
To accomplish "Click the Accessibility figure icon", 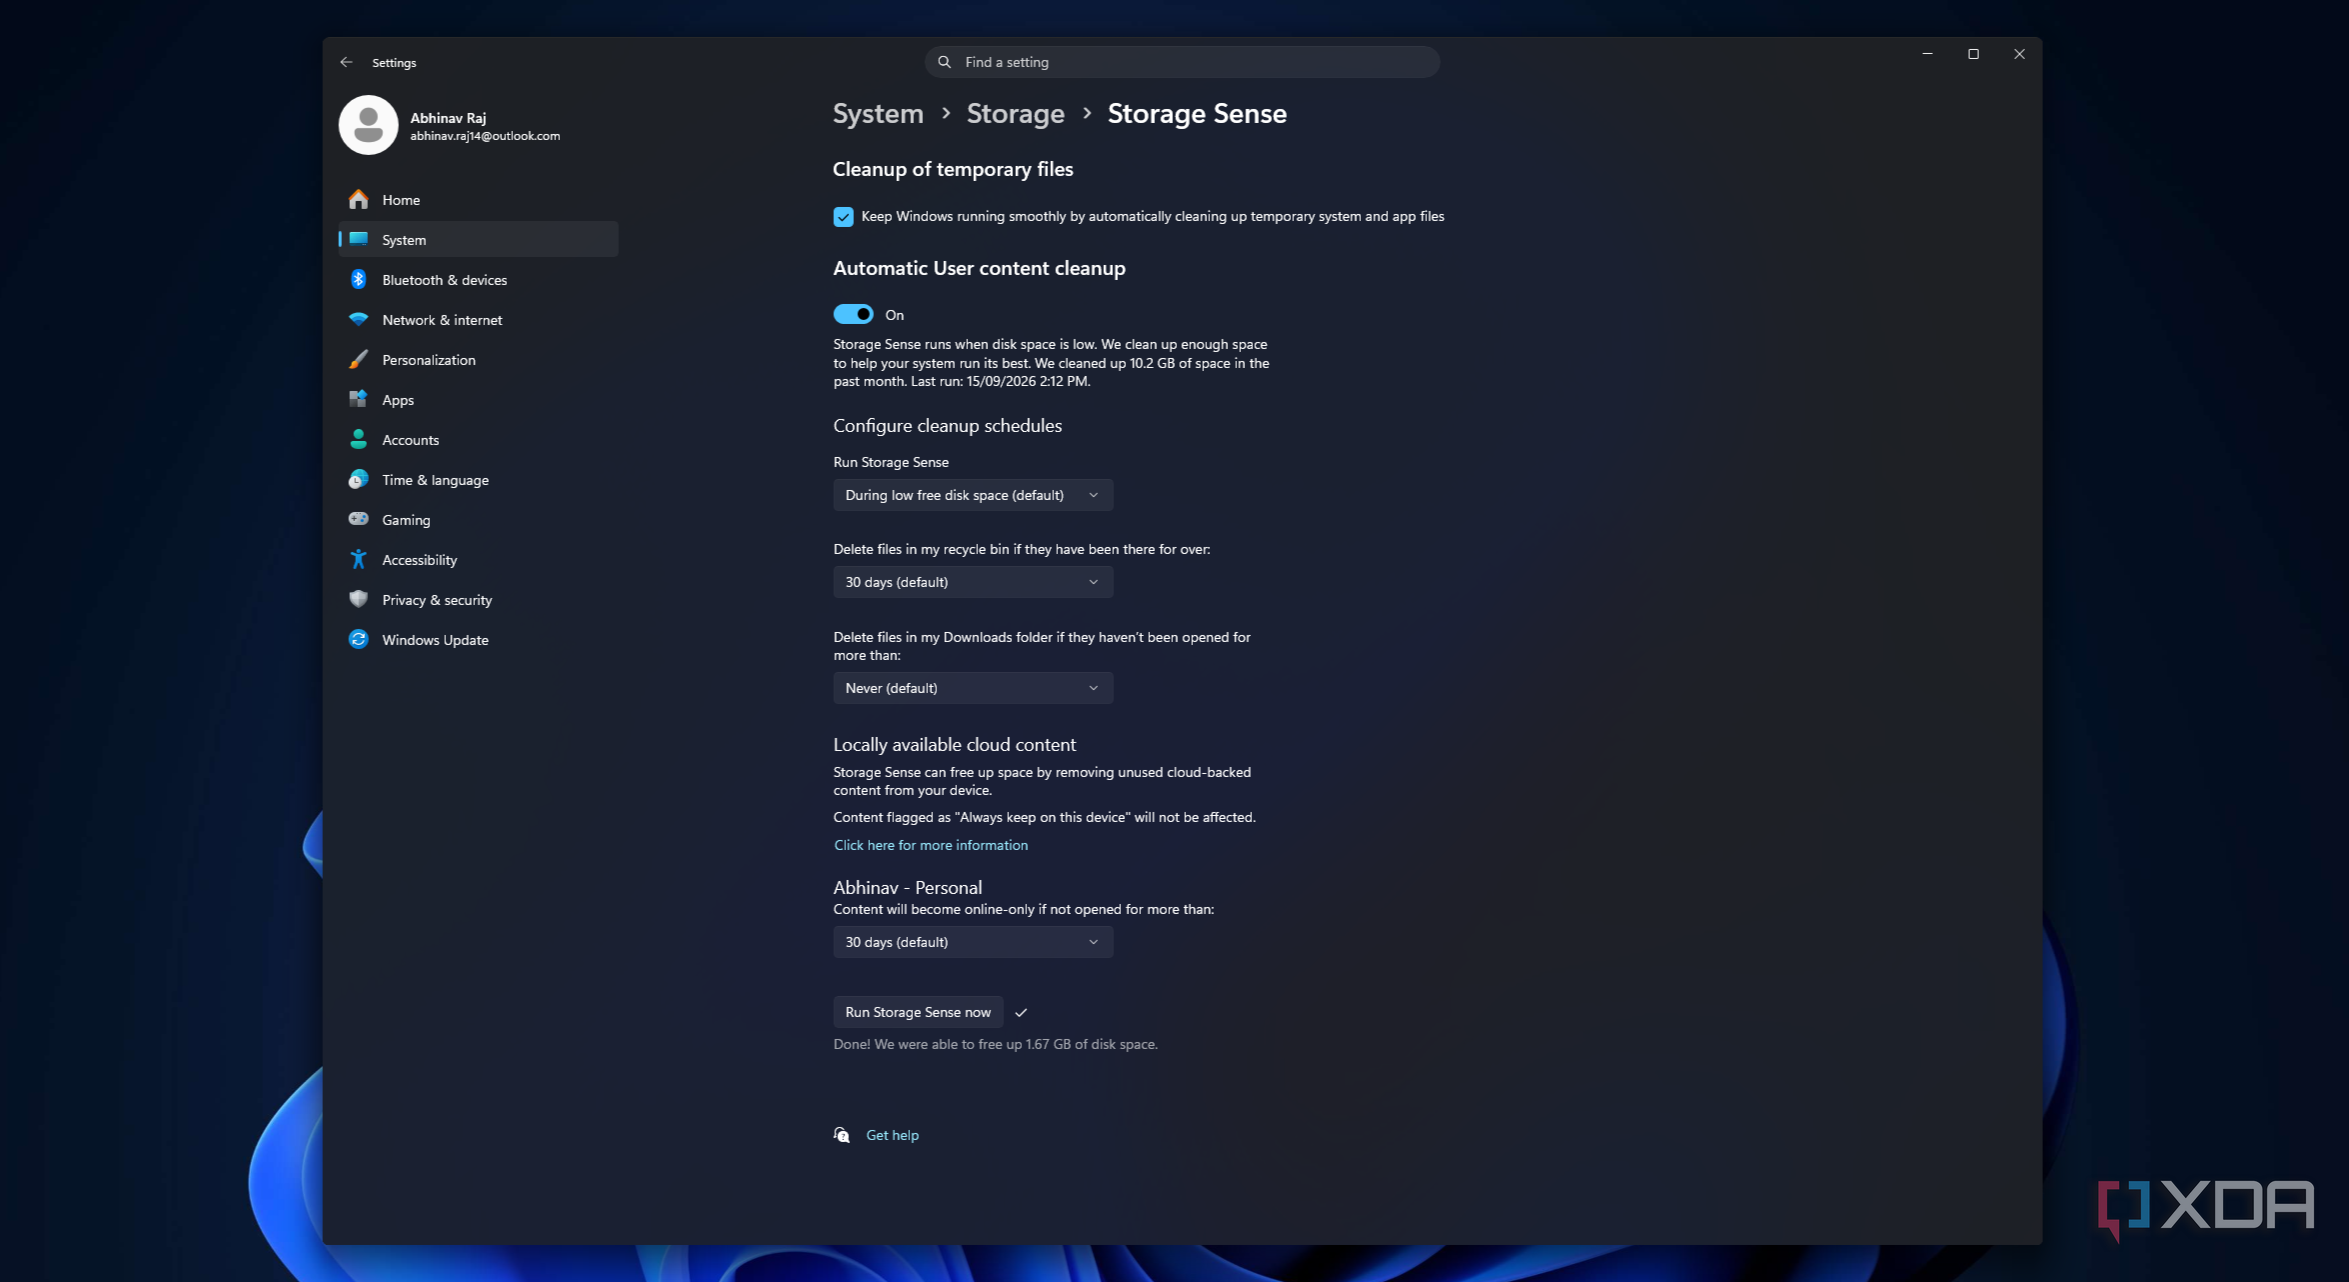I will (358, 559).
